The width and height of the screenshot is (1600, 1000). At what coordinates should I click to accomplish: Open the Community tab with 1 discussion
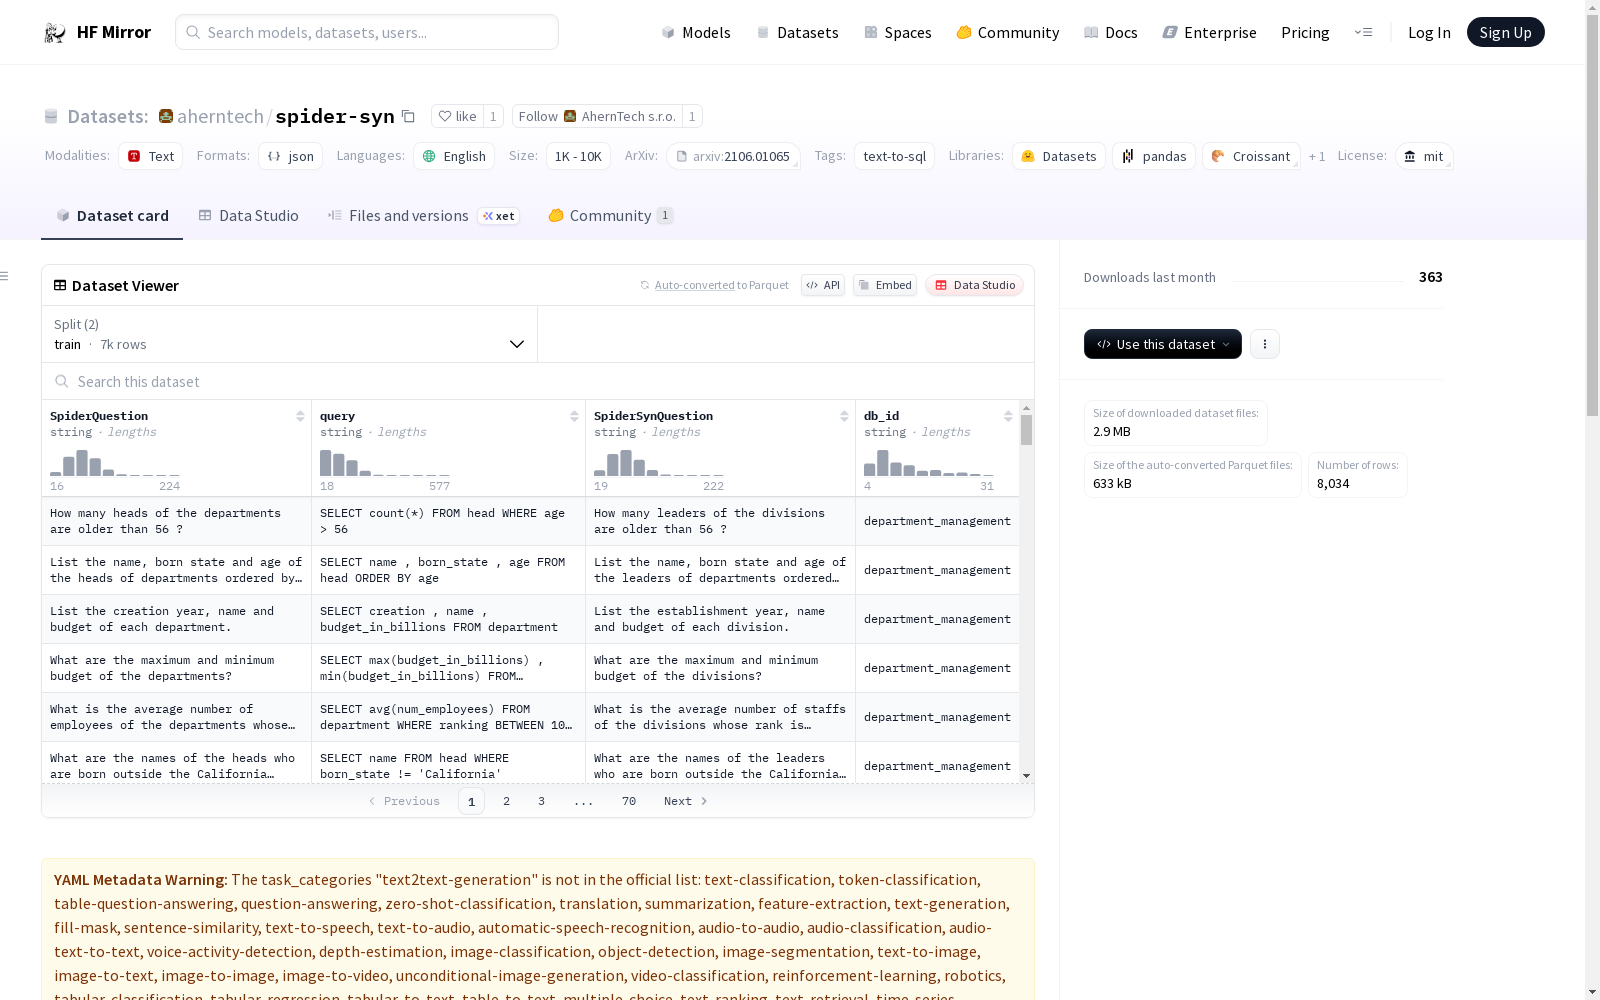point(610,216)
